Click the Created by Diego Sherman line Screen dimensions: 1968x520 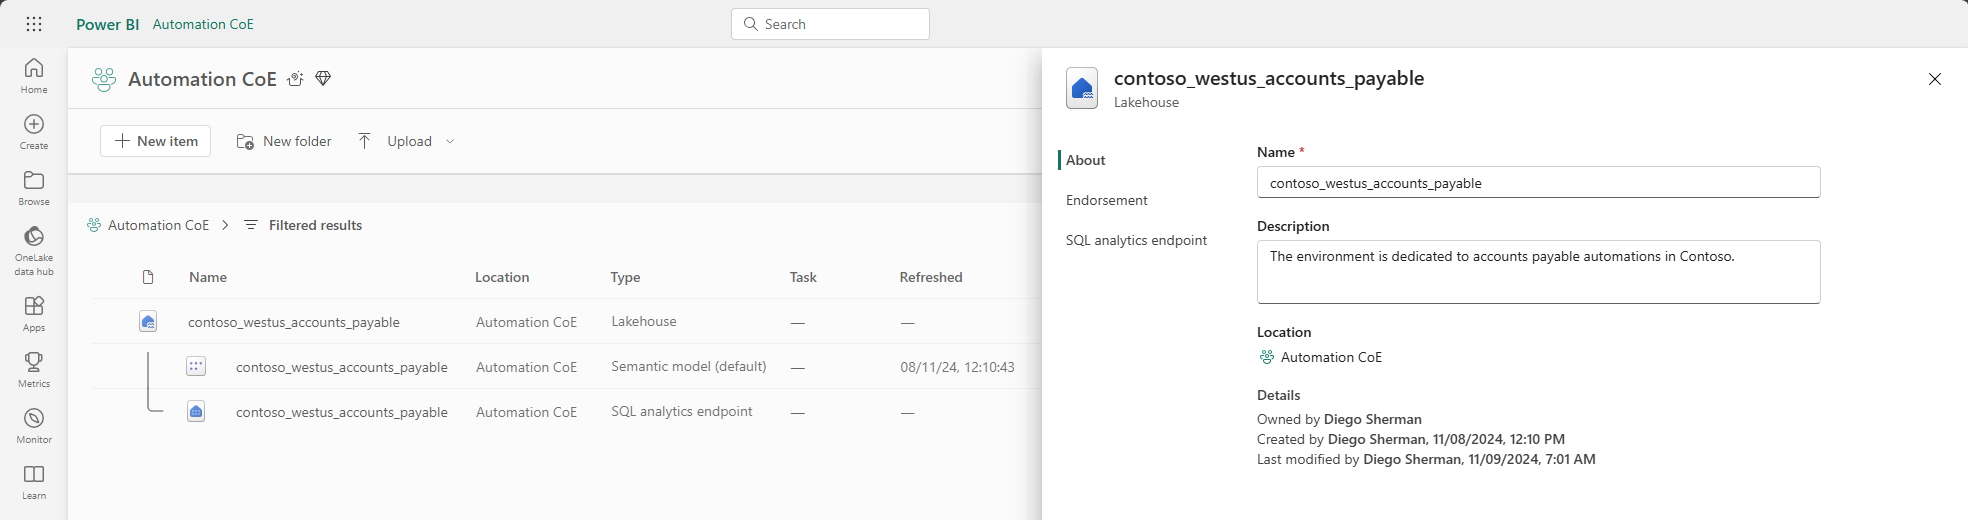[1411, 439]
